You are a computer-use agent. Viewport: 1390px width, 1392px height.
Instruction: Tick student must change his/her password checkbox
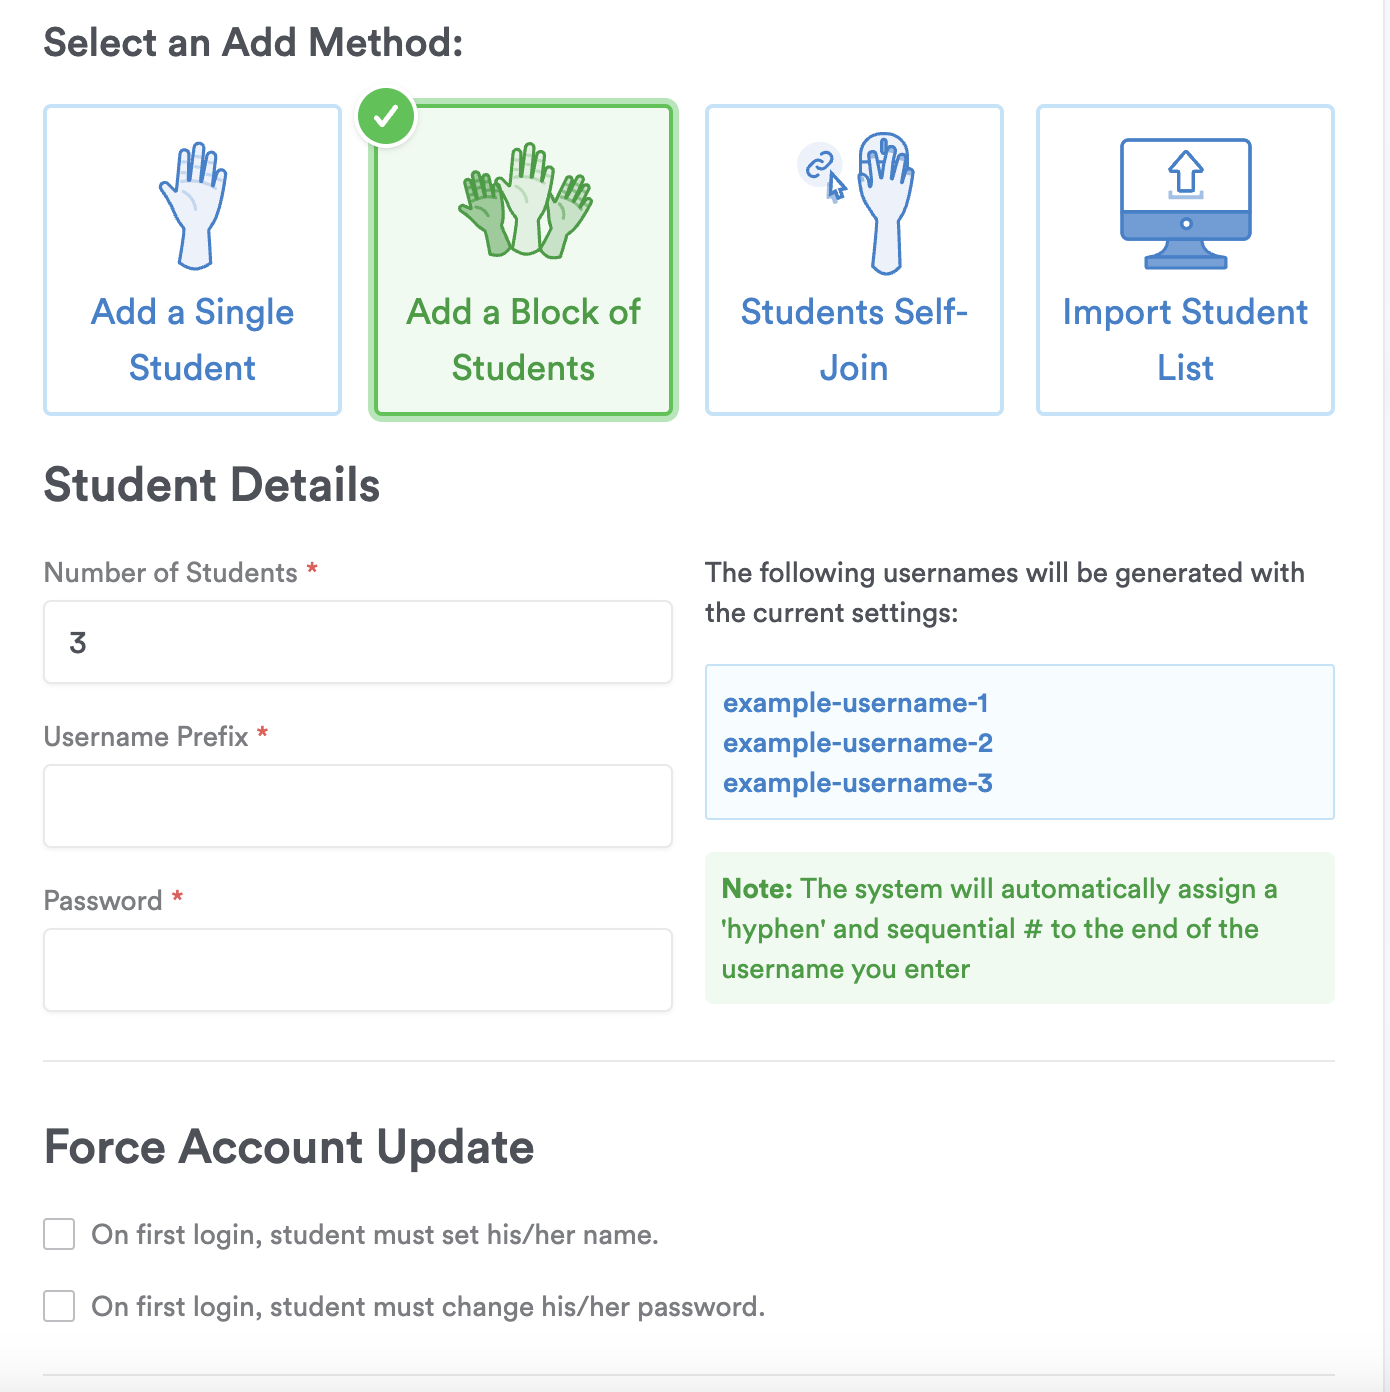[x=59, y=1306]
